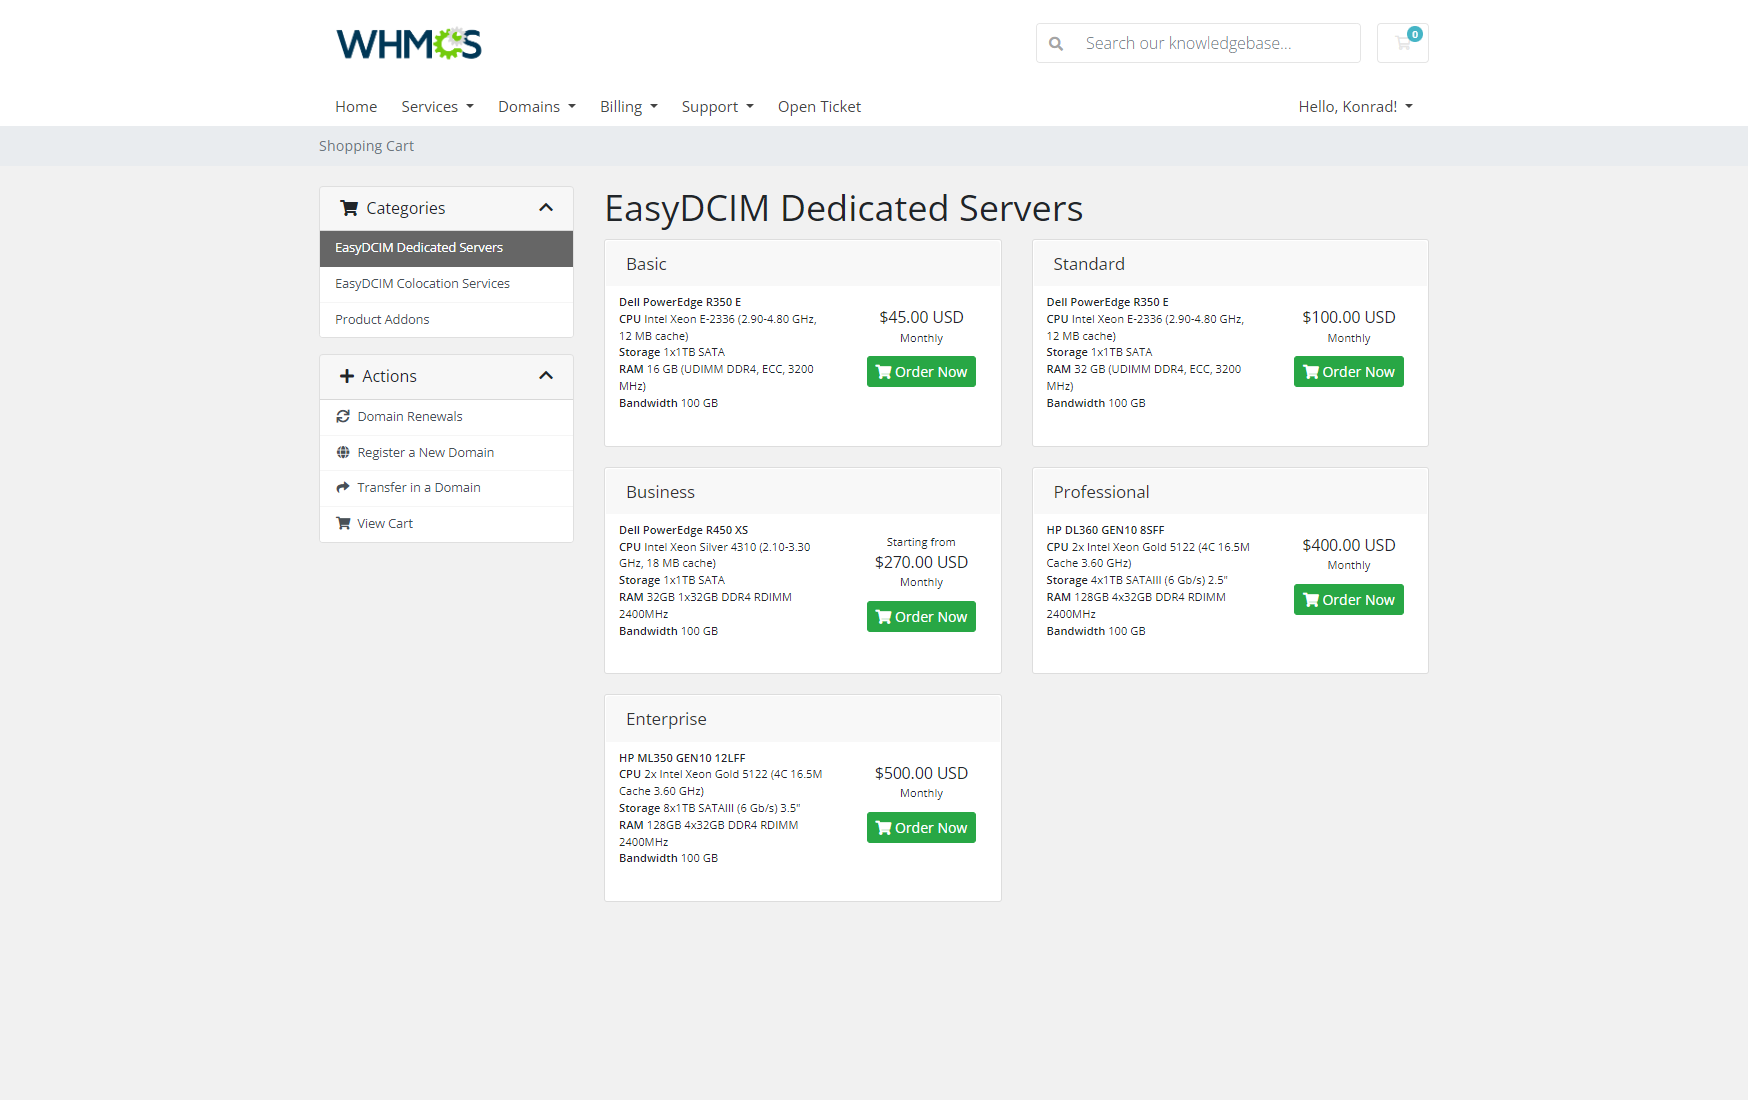Collapse the Categories panel chevron
Image resolution: width=1748 pixels, height=1100 pixels.
[546, 208]
